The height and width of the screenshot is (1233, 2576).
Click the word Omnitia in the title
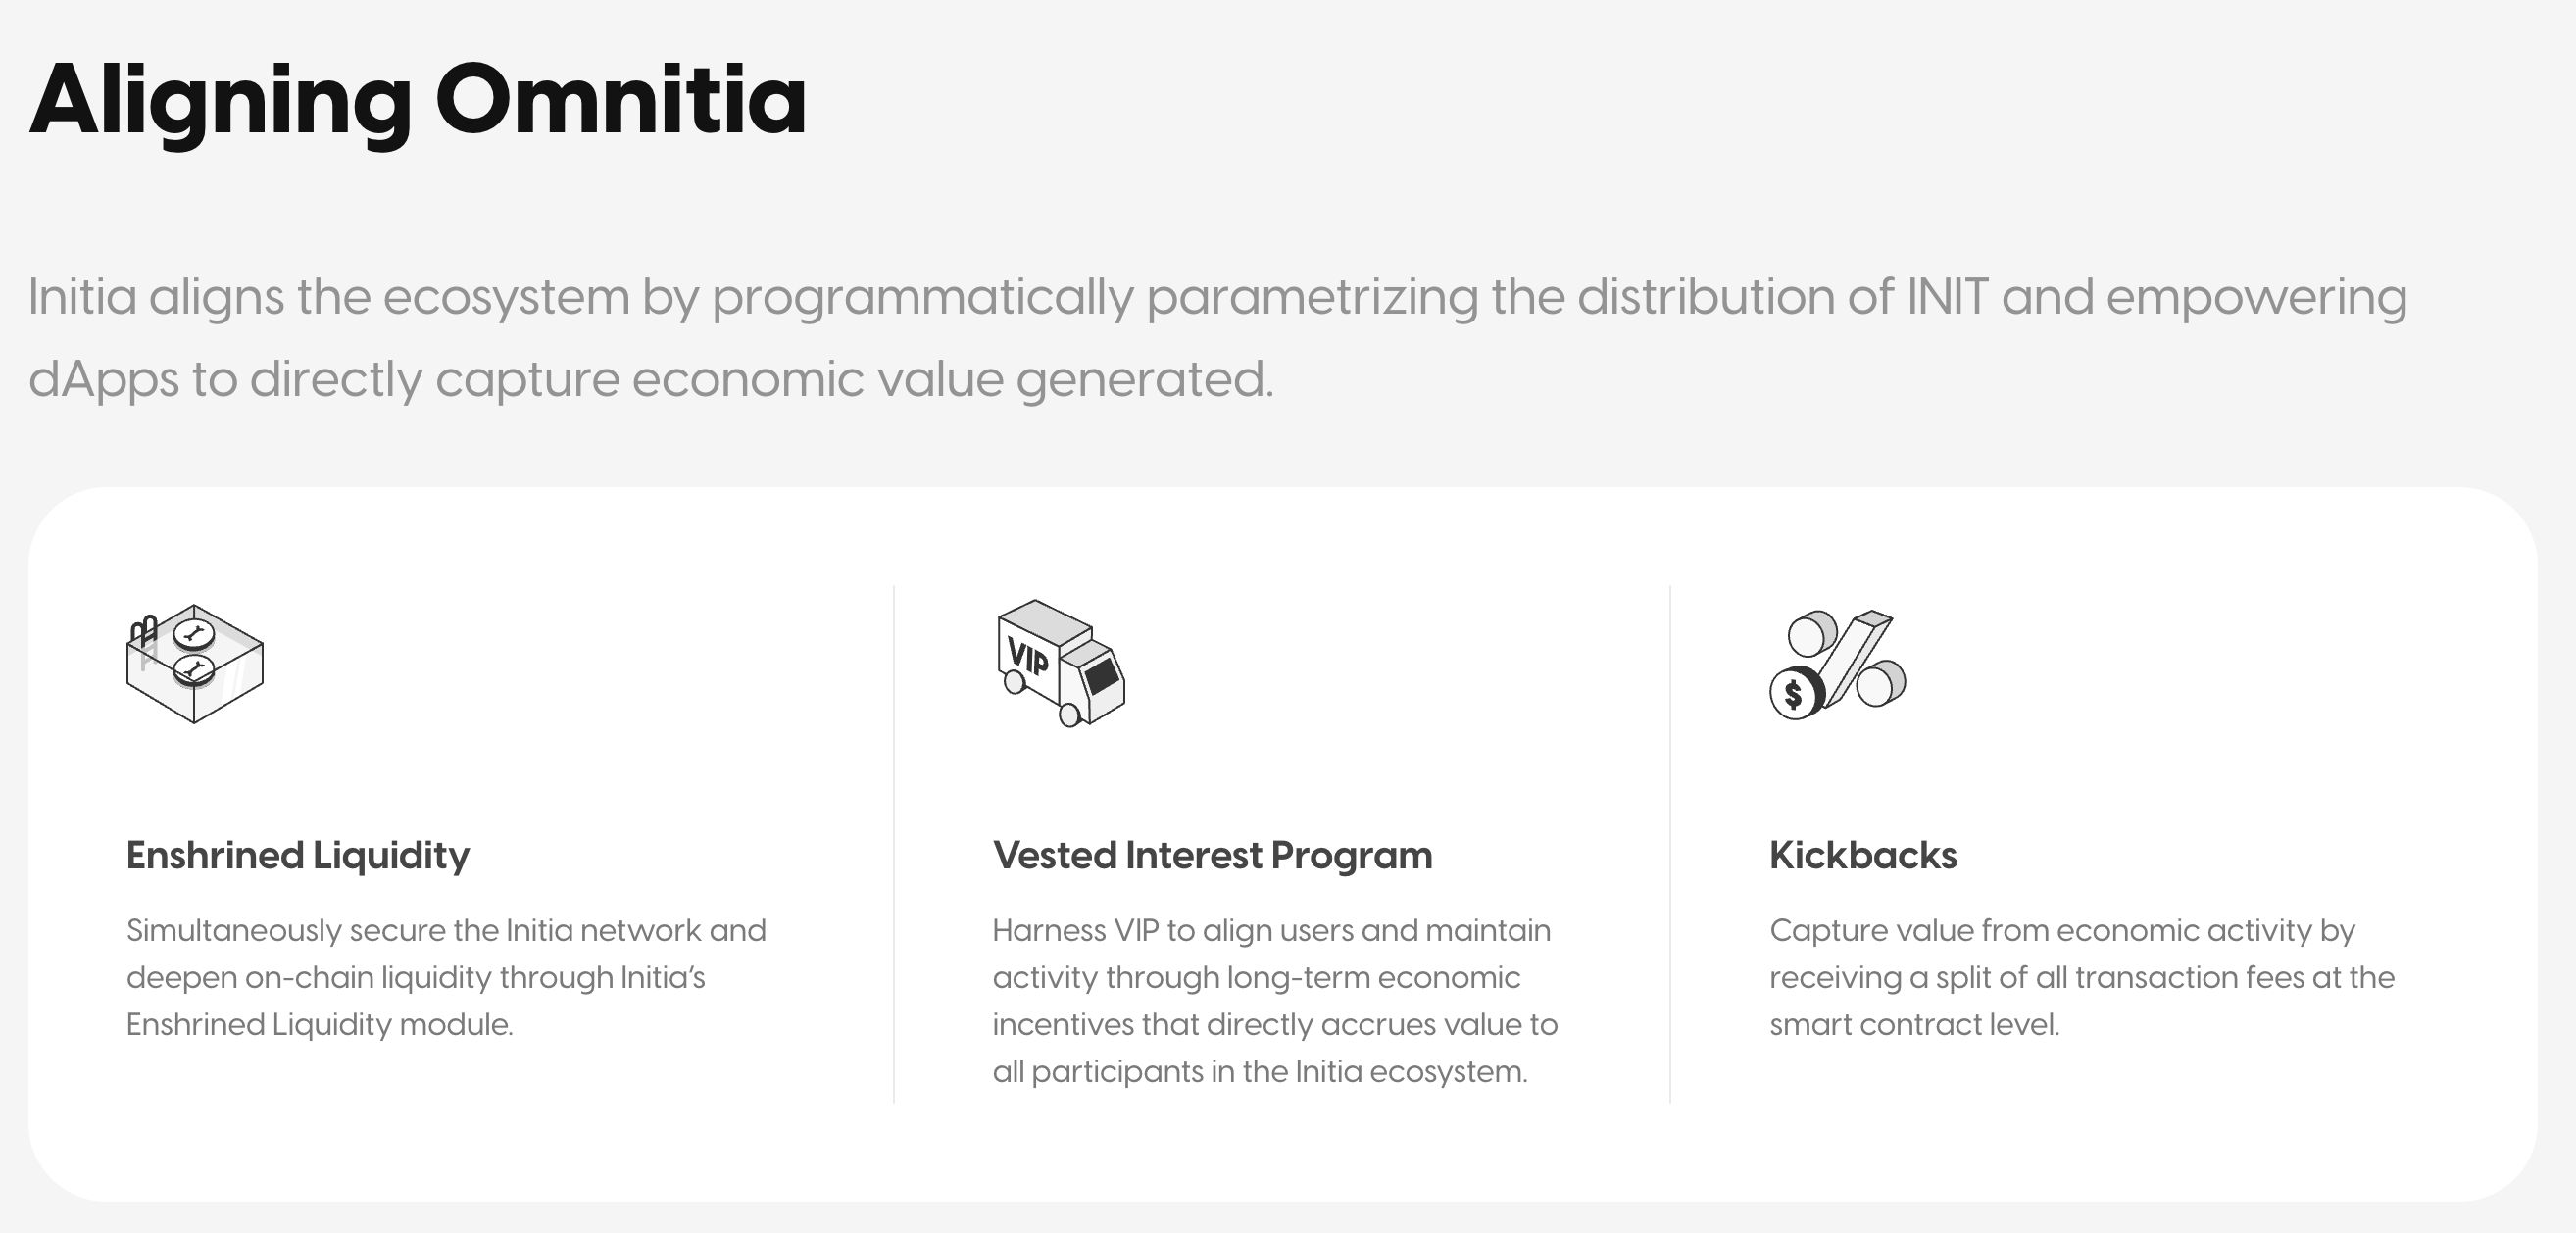(620, 100)
